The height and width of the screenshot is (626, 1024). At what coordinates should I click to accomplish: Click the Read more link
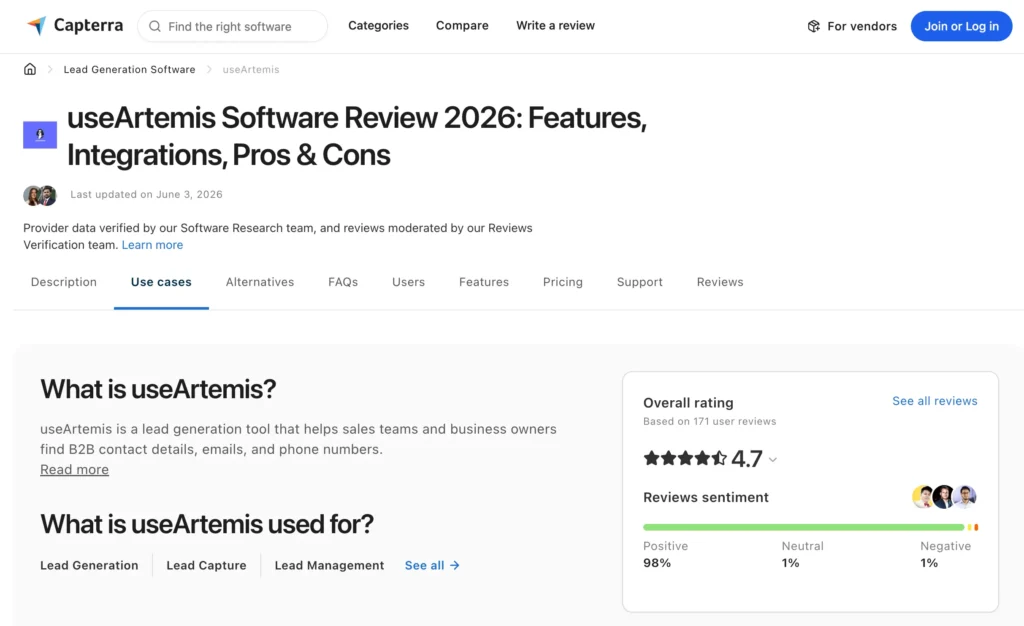(74, 469)
